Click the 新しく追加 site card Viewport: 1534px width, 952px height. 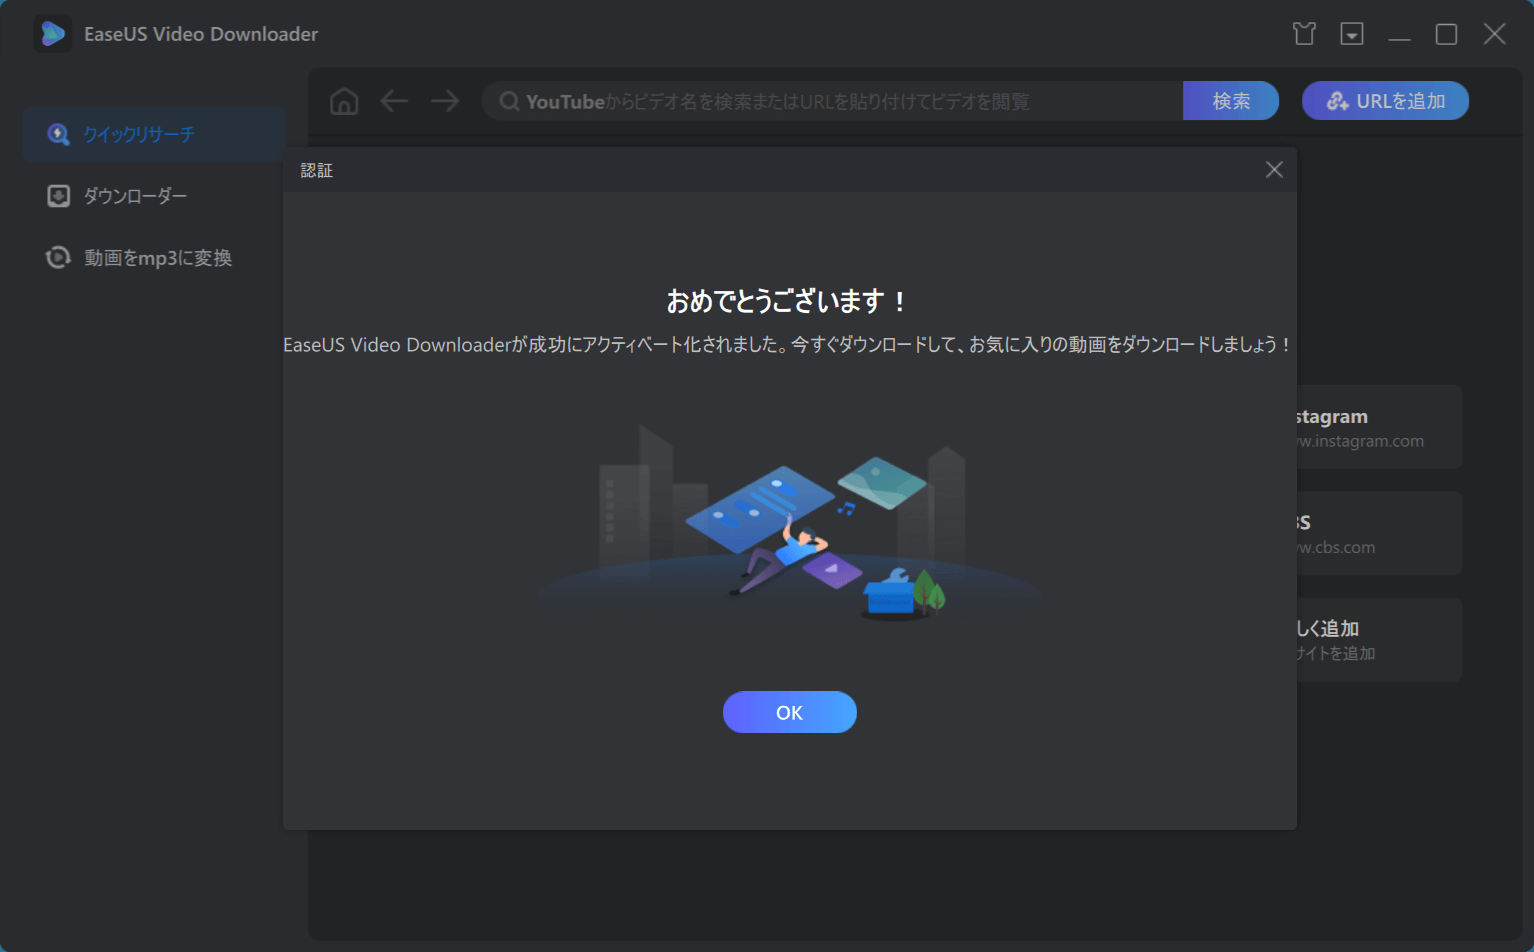[1379, 640]
